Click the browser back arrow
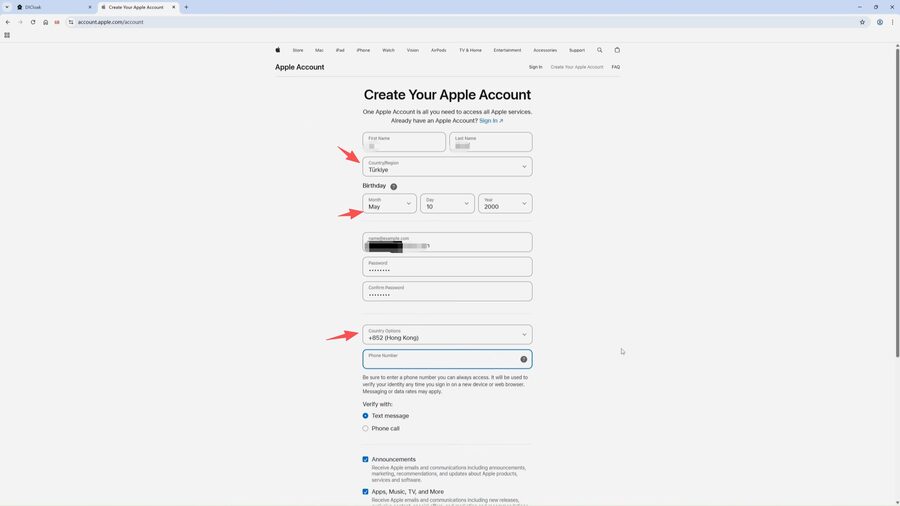This screenshot has height=506, width=900. click(x=7, y=22)
